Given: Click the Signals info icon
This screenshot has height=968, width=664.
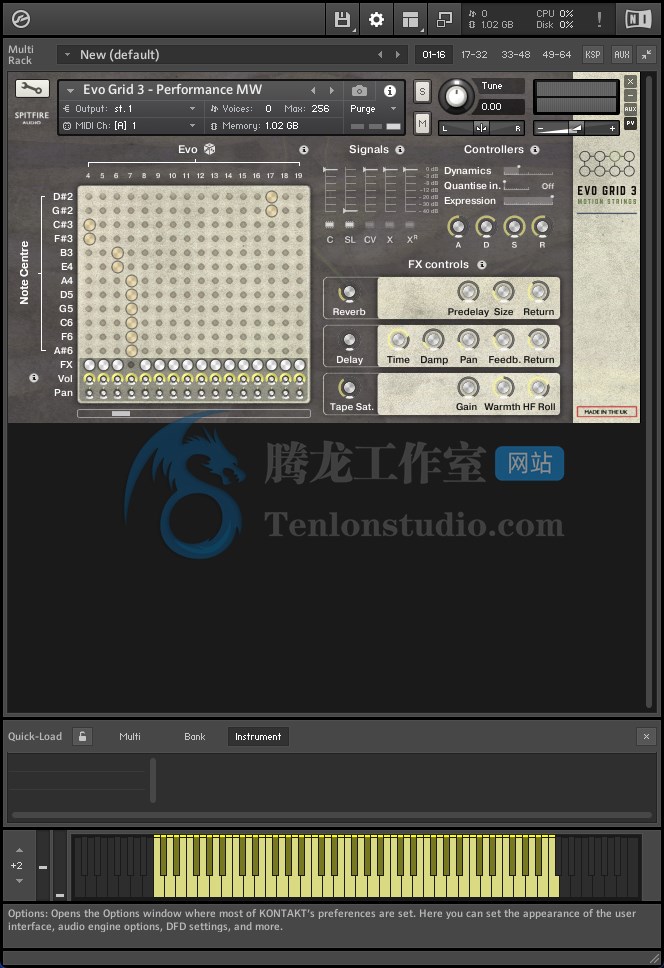Looking at the screenshot, I should [x=400, y=149].
